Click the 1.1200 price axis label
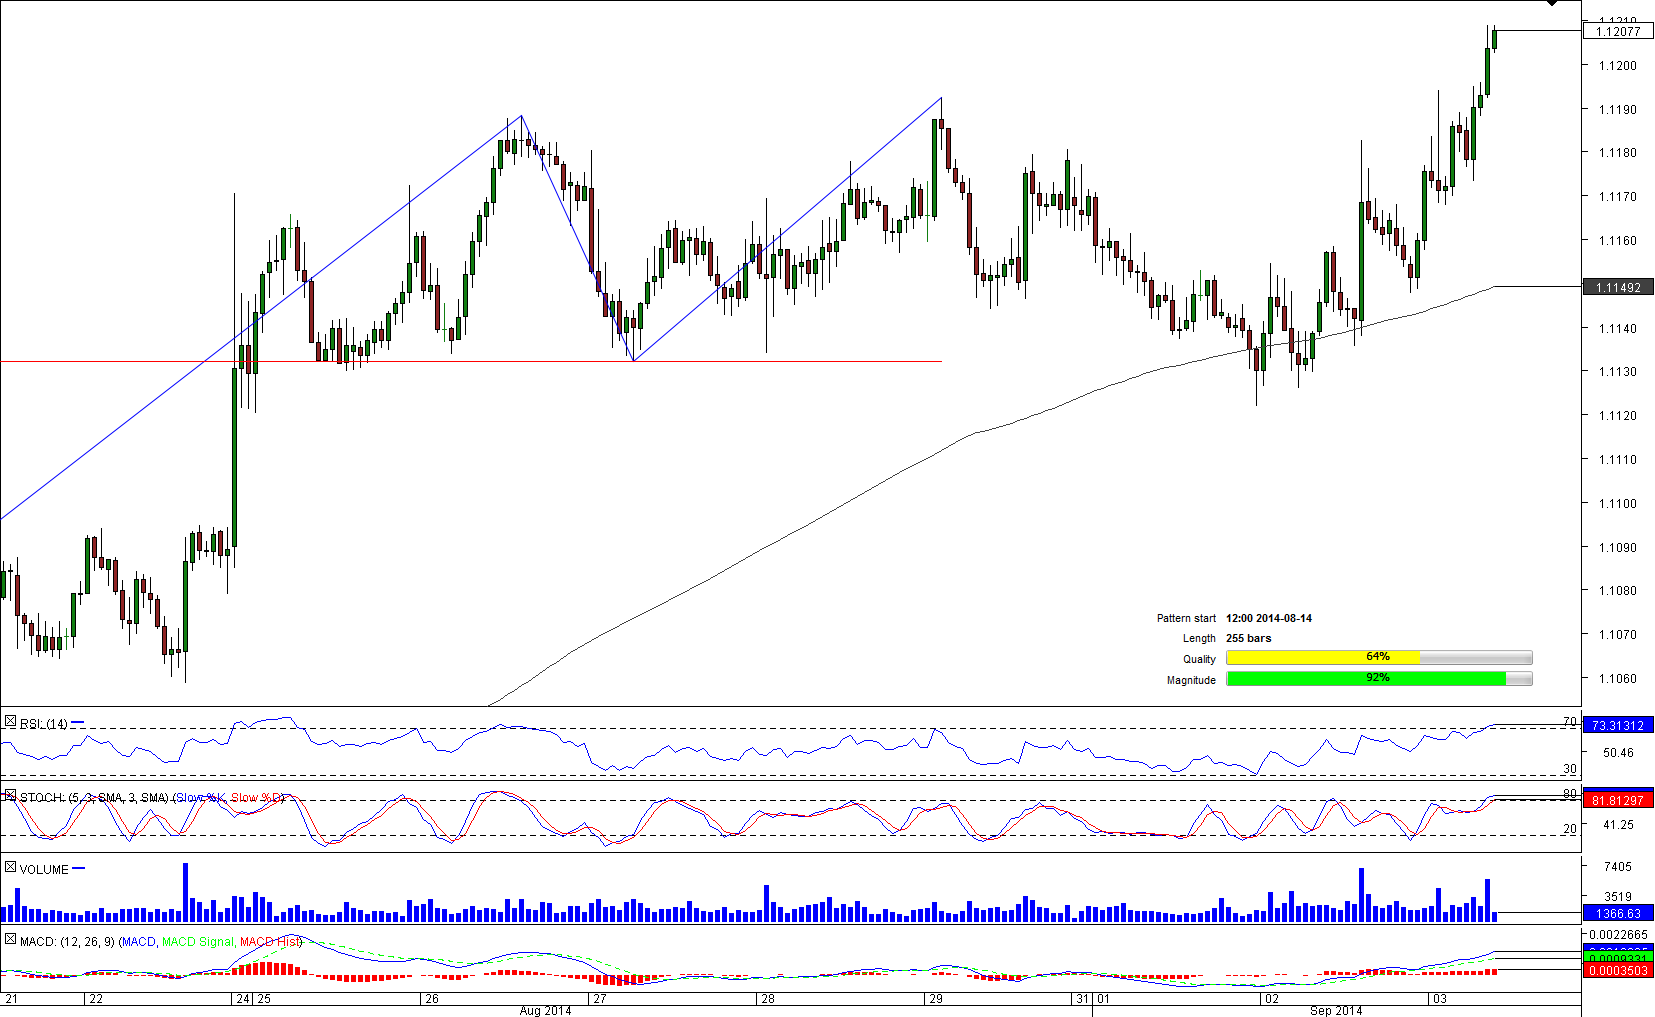The width and height of the screenshot is (1655, 1017). coord(1617,65)
